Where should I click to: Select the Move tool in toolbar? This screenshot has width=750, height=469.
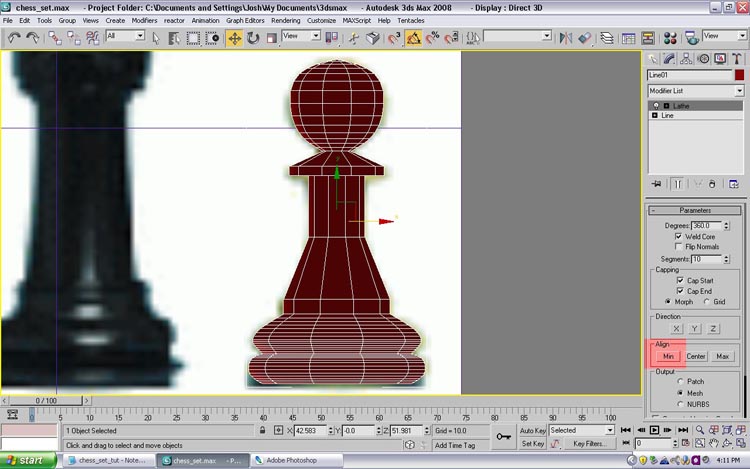235,37
